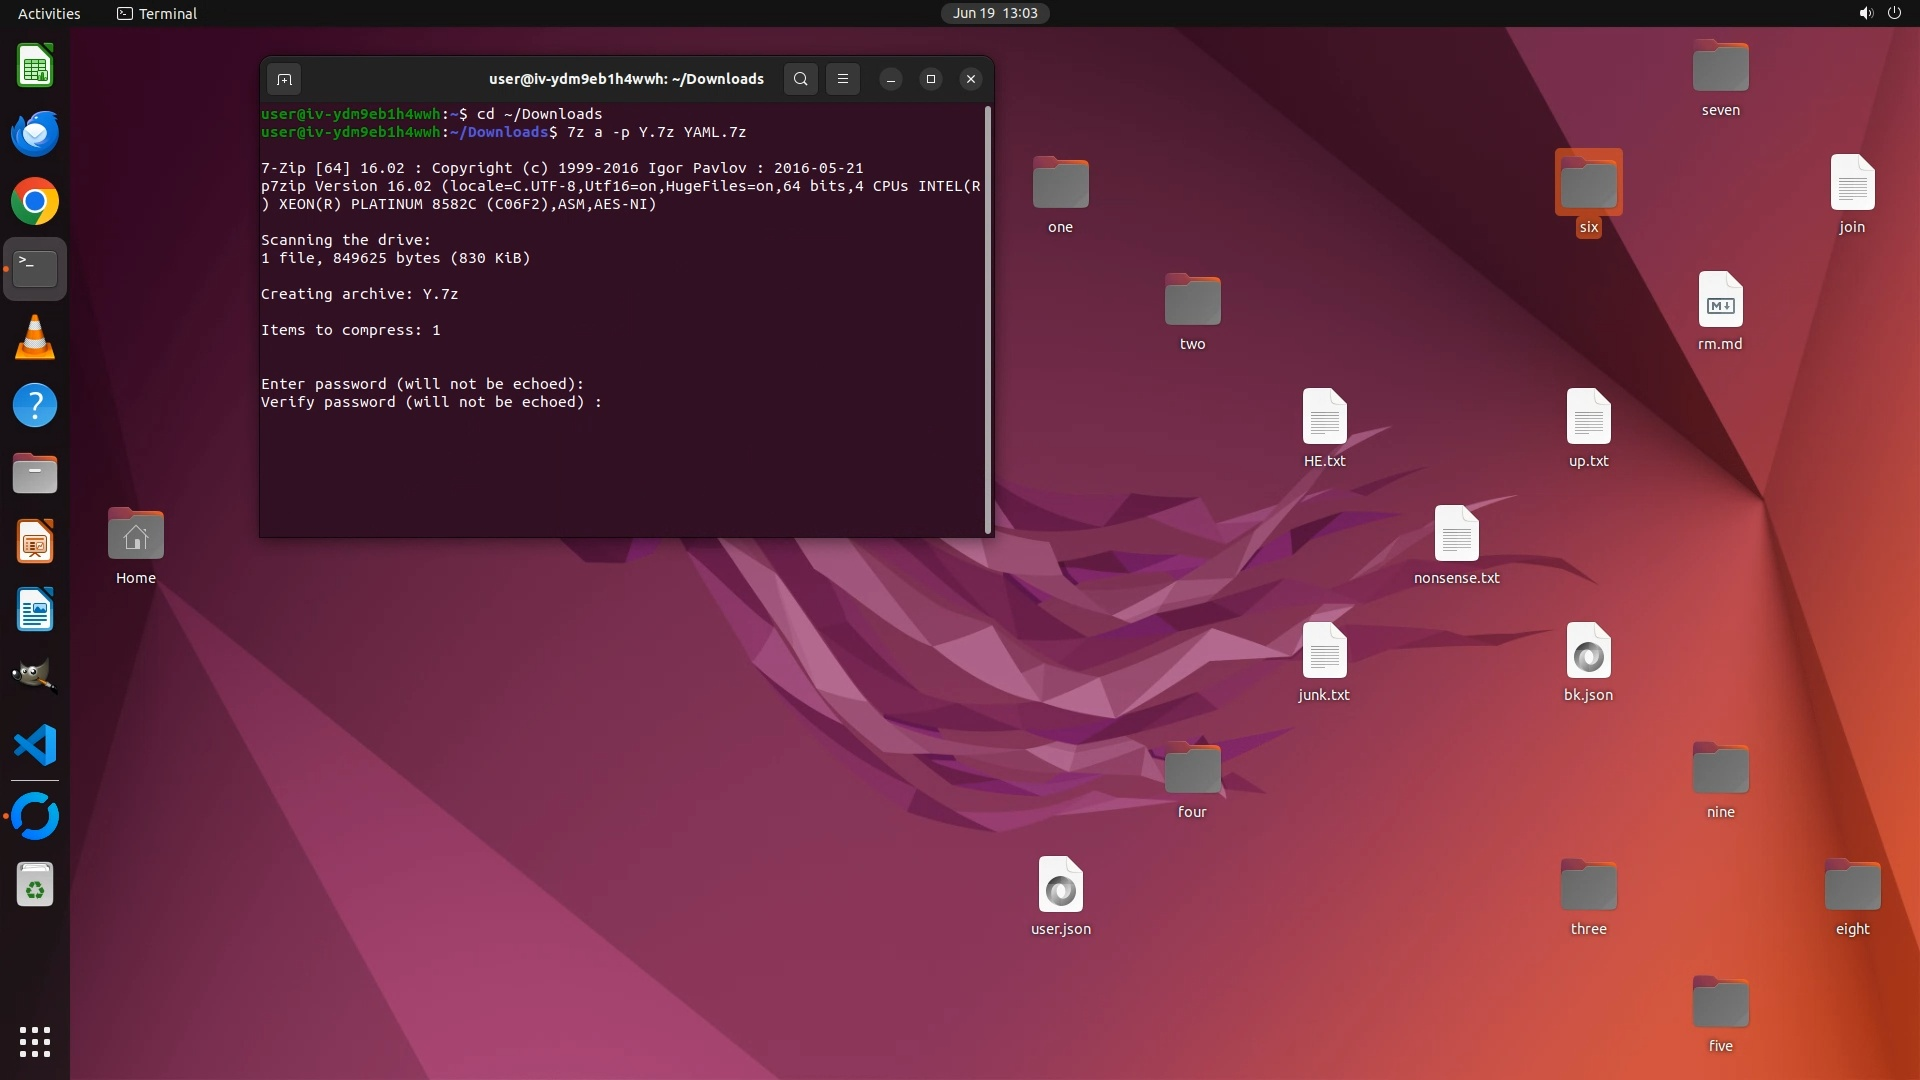Open the Terminal search icon
This screenshot has width=1920, height=1080.
pyautogui.click(x=800, y=79)
